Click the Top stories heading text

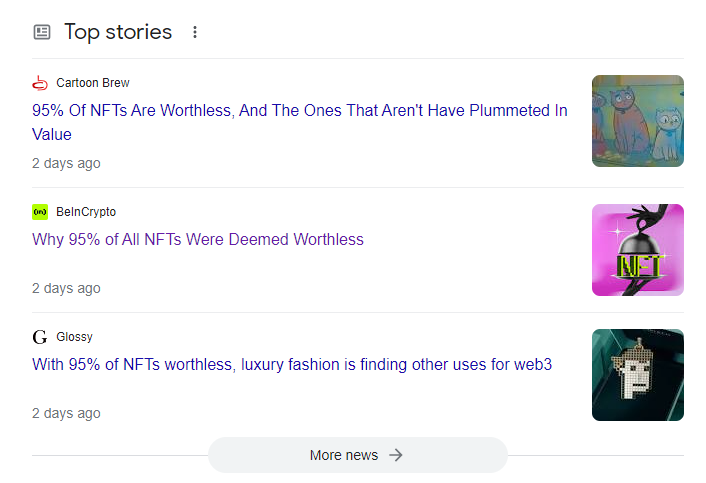[x=118, y=32]
